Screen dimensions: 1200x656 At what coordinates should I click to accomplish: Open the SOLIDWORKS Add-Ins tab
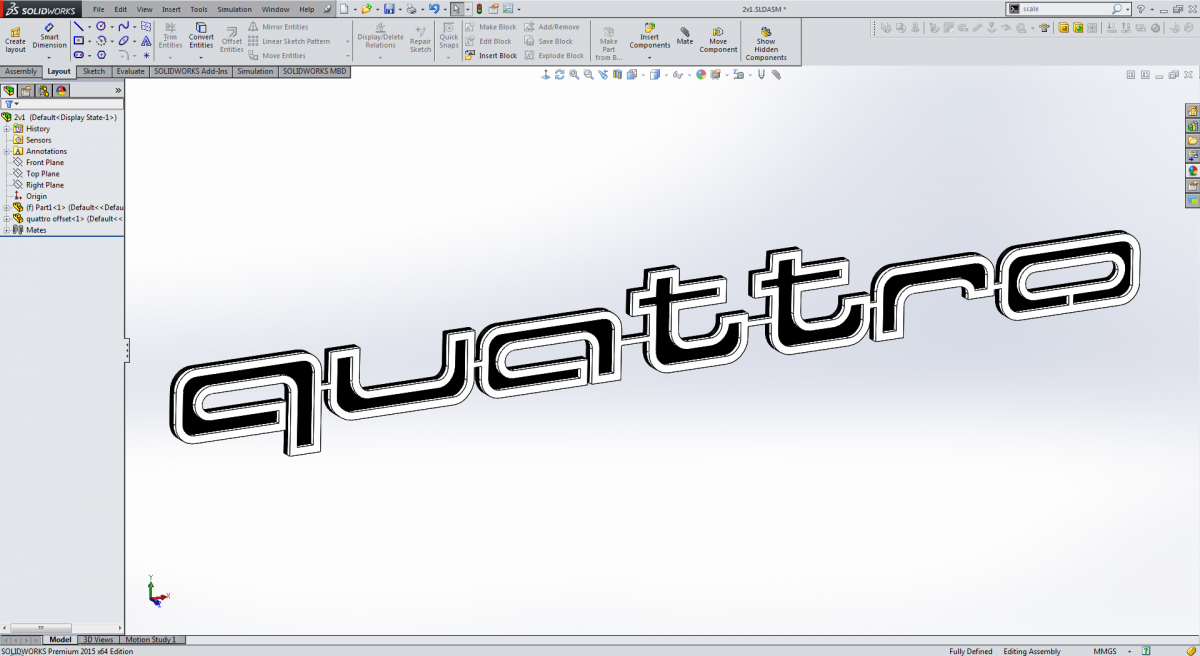190,72
